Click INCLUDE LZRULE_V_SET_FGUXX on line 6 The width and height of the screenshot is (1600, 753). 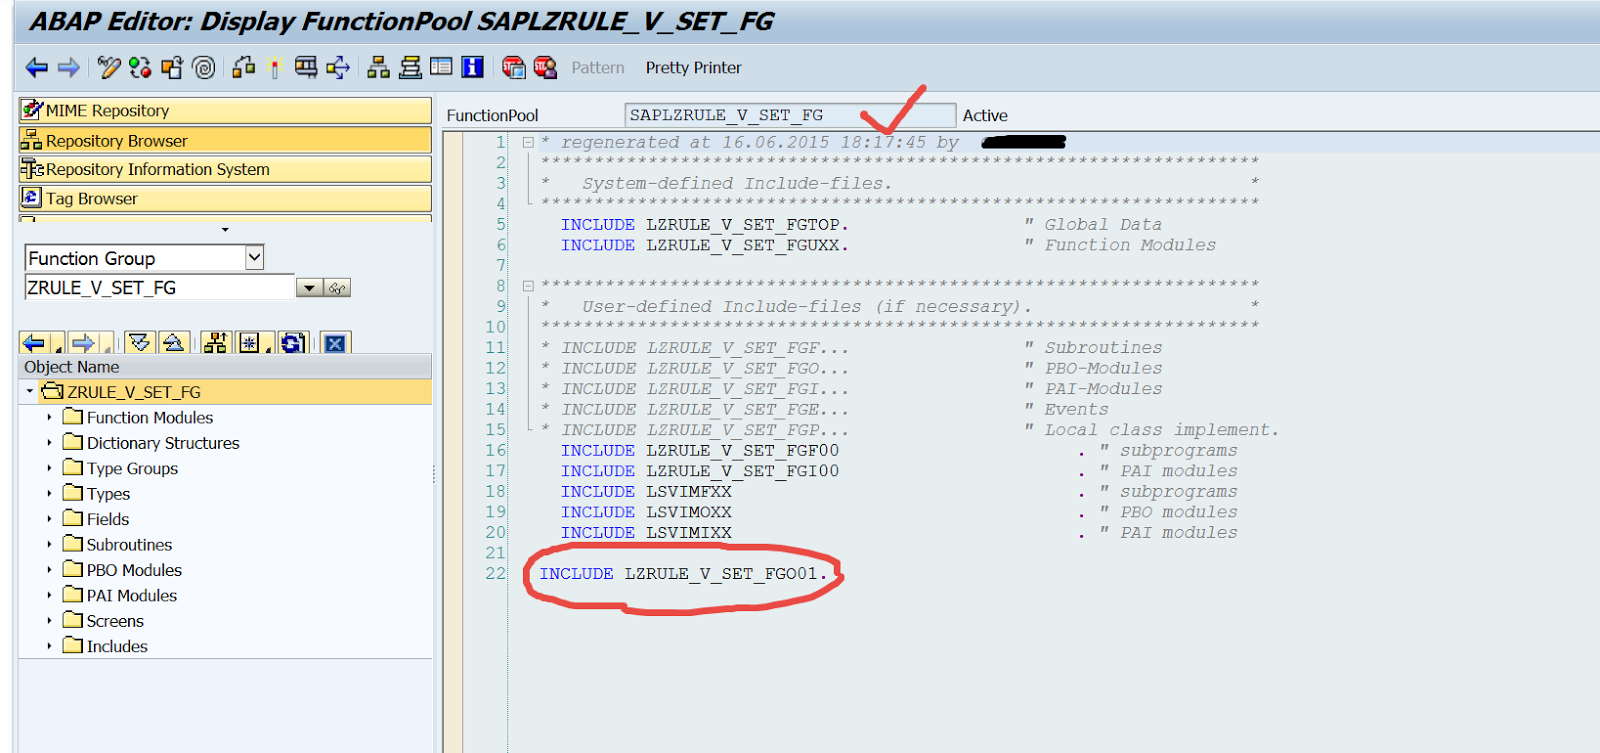[x=704, y=245]
